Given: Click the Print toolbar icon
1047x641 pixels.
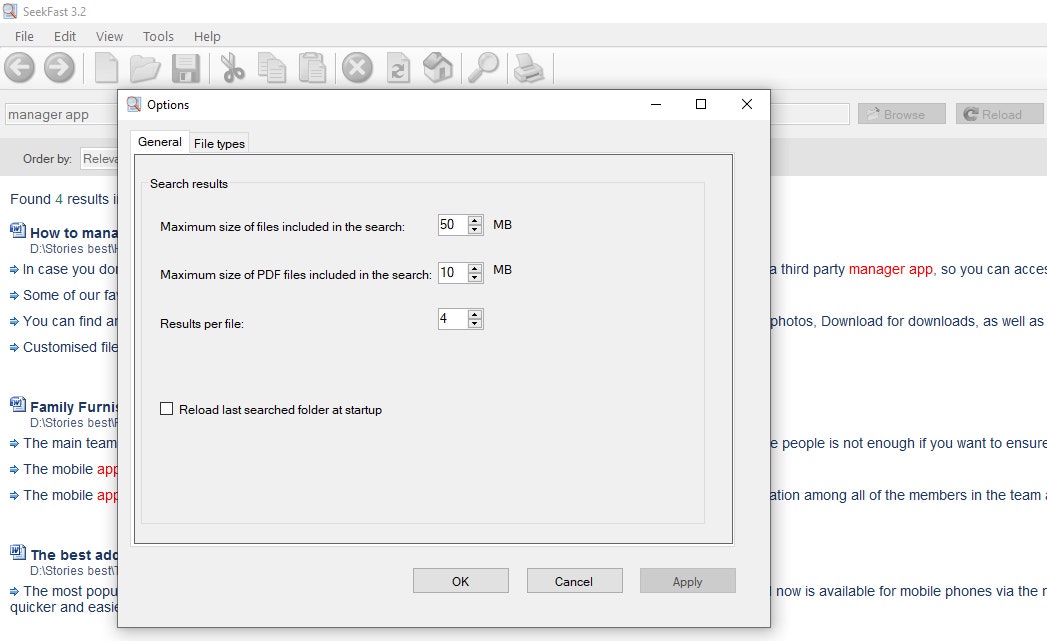Looking at the screenshot, I should (529, 67).
